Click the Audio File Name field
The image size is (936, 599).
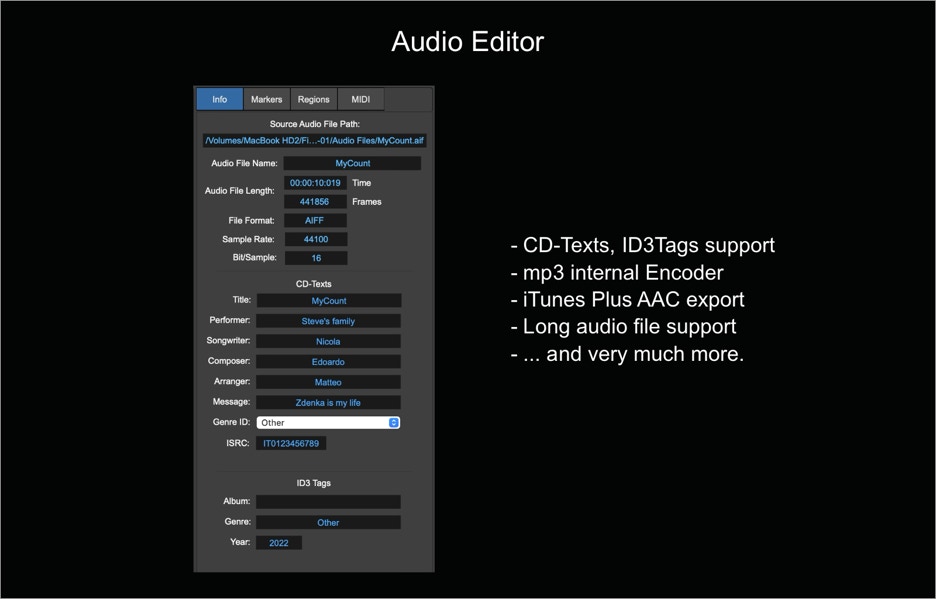pyautogui.click(x=352, y=163)
